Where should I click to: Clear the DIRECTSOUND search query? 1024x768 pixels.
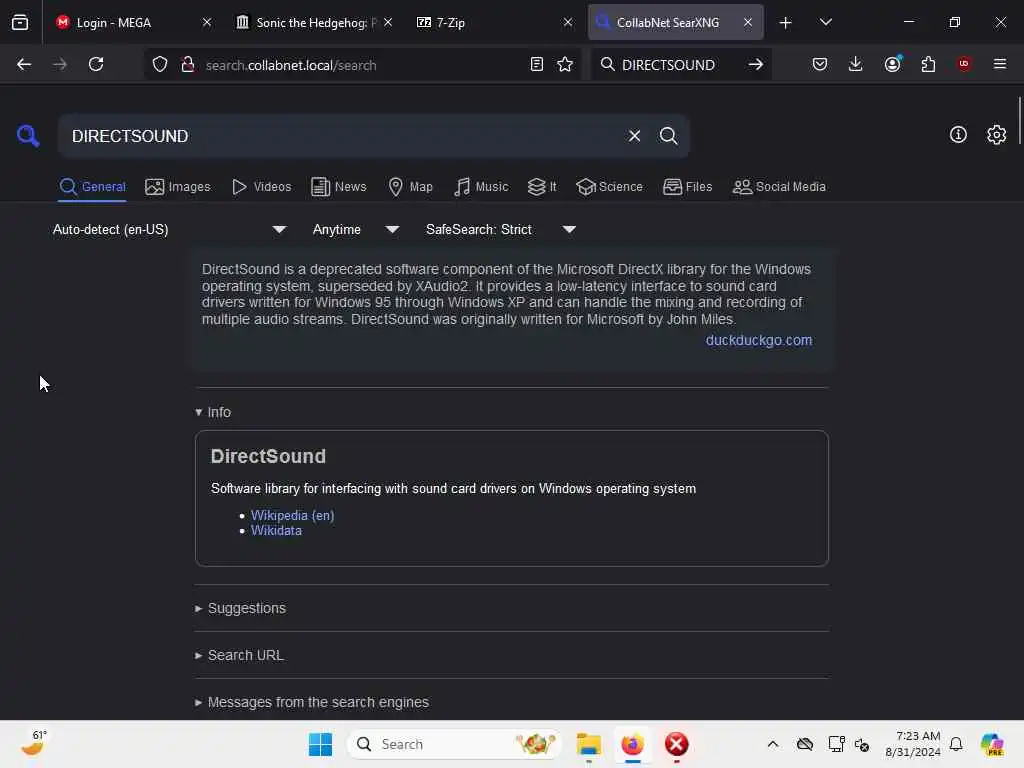[634, 136]
